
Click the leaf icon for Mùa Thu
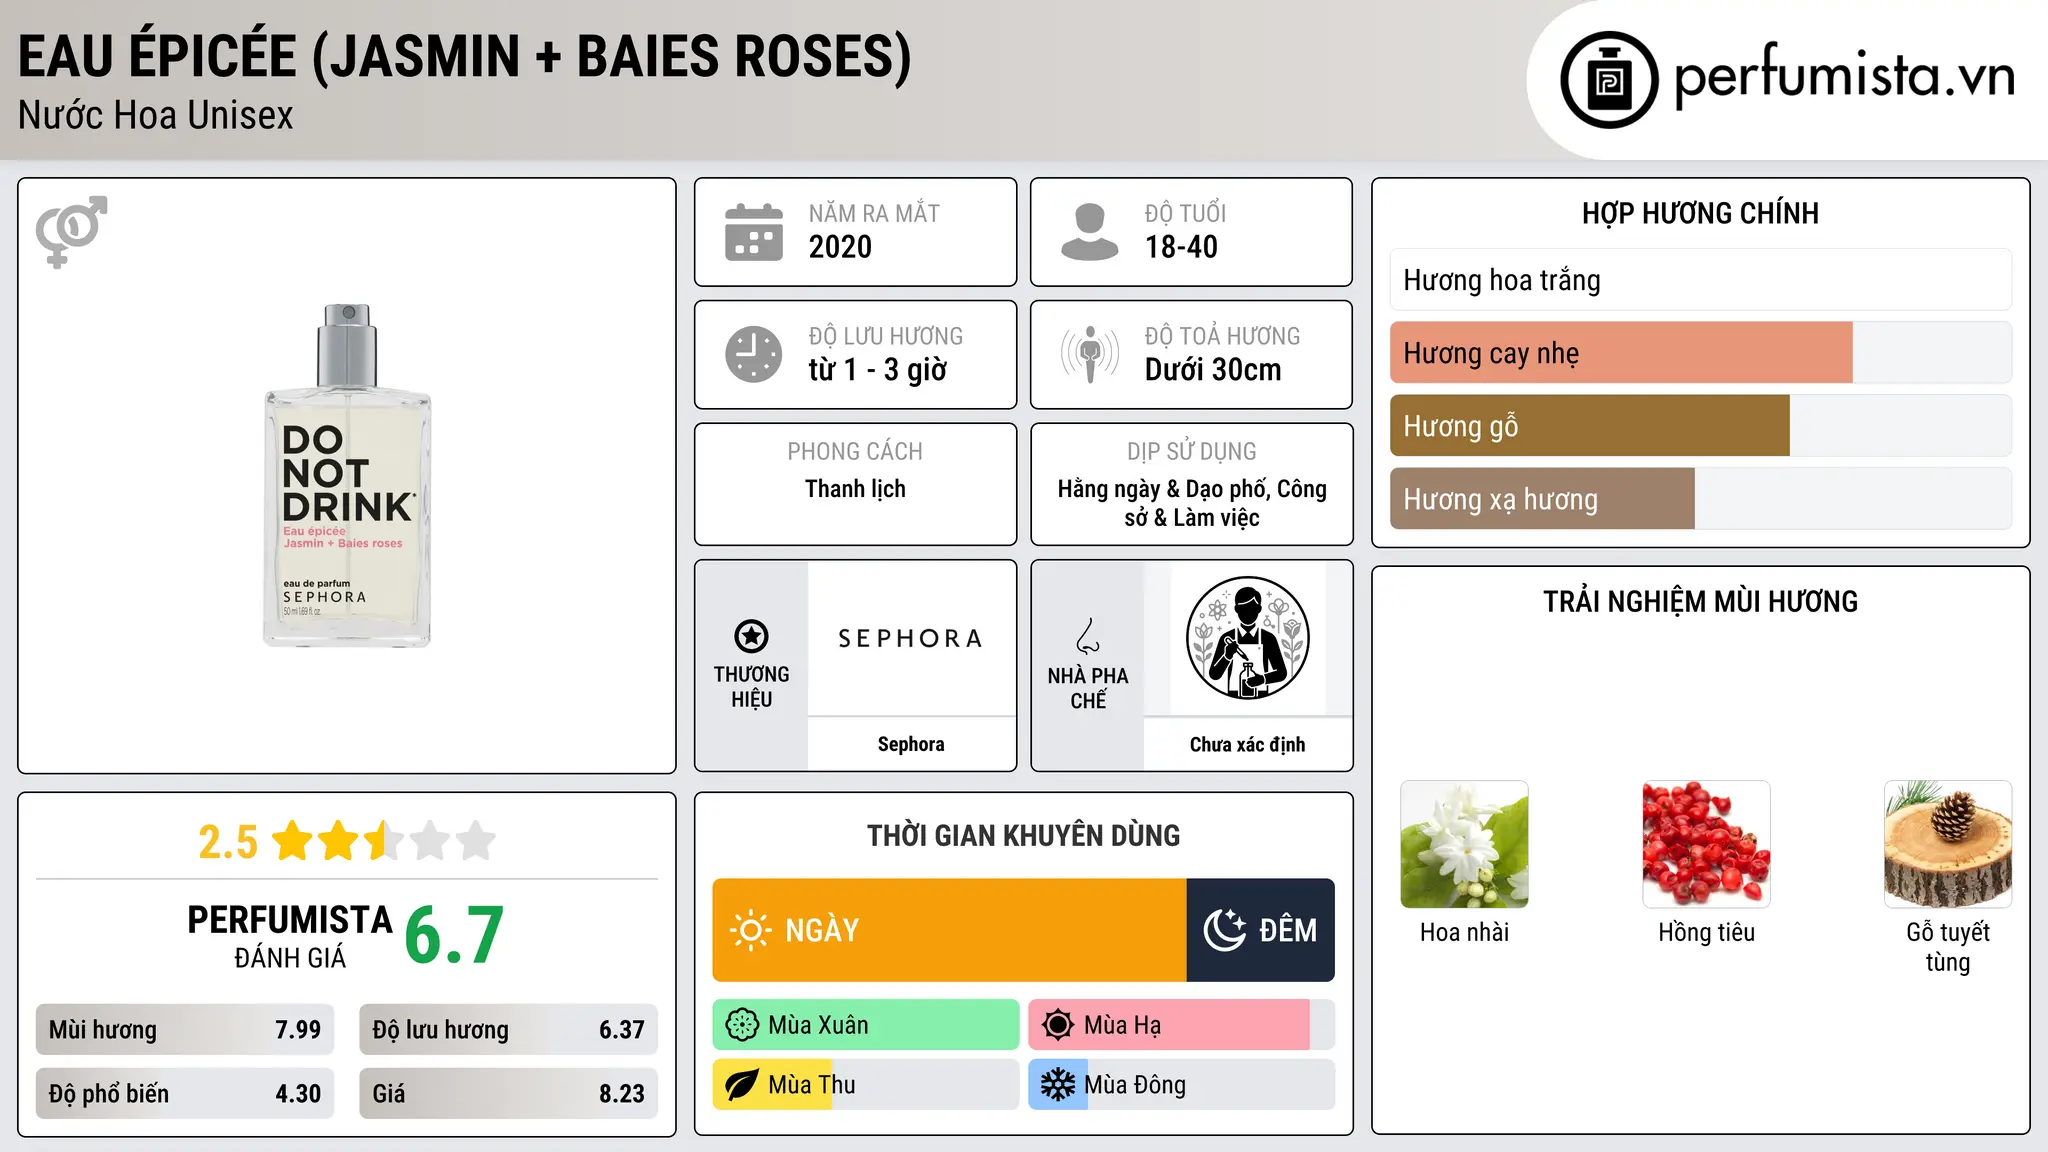click(742, 1085)
